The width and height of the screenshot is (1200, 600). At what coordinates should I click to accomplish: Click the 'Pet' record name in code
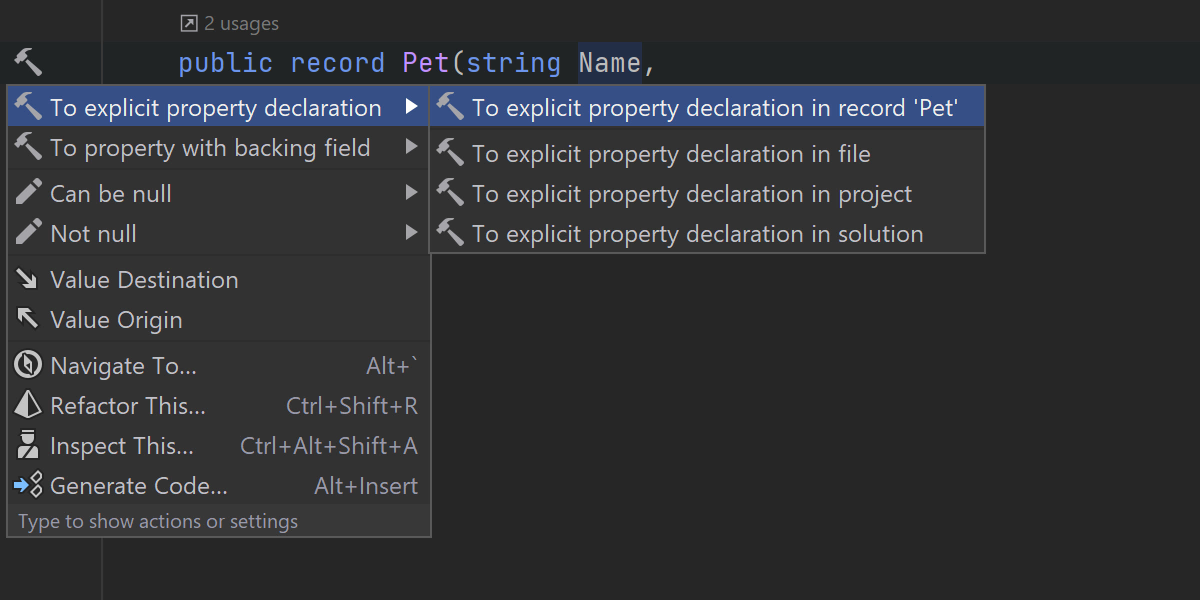(426, 63)
